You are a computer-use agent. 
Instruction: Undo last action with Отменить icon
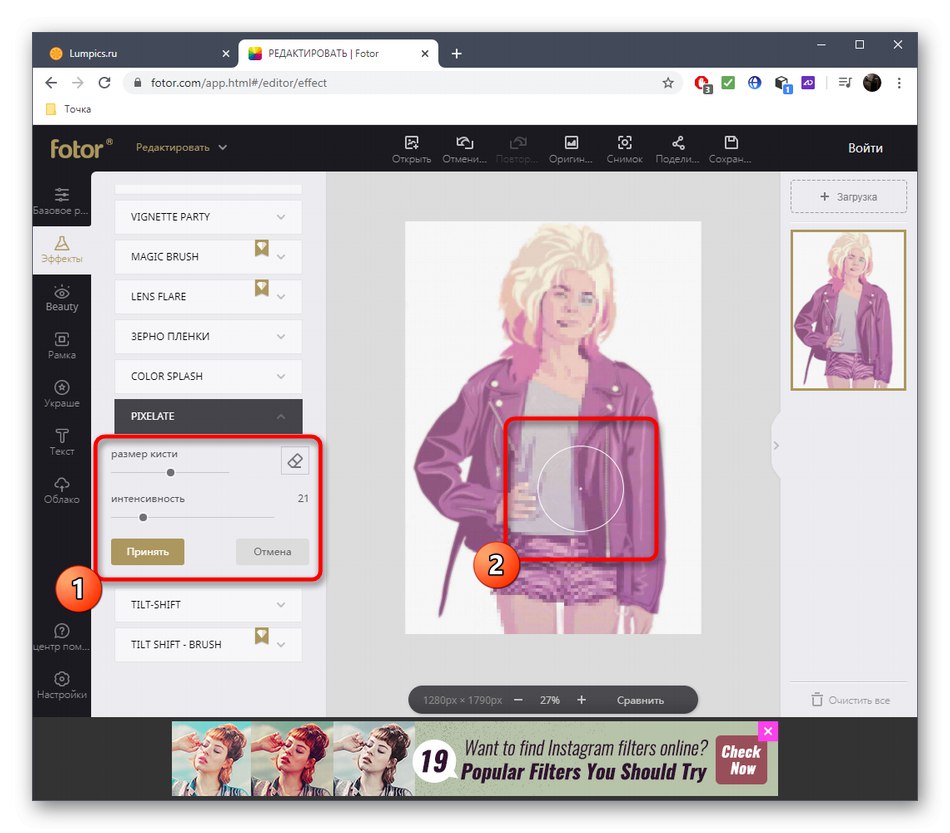tap(464, 150)
